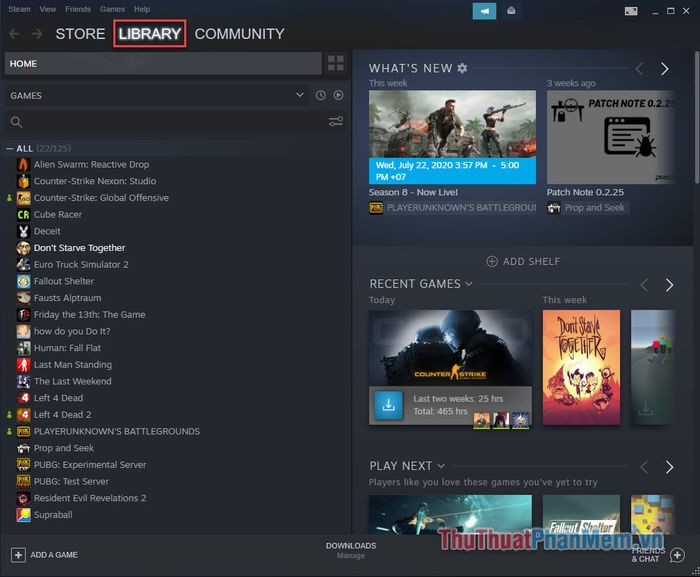Open Don't Starve Together recent game cover
This screenshot has width=700, height=577.
point(581,367)
